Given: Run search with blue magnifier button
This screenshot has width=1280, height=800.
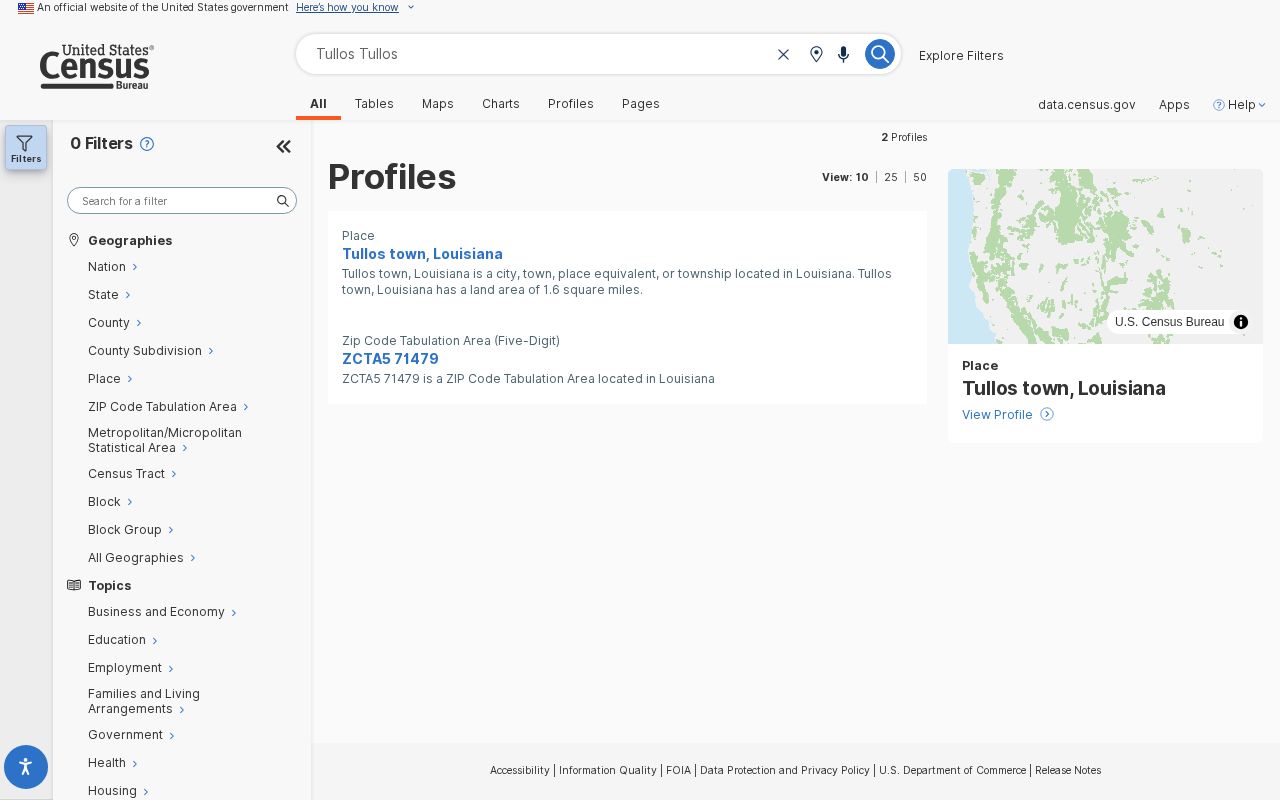Looking at the screenshot, I should pos(879,54).
